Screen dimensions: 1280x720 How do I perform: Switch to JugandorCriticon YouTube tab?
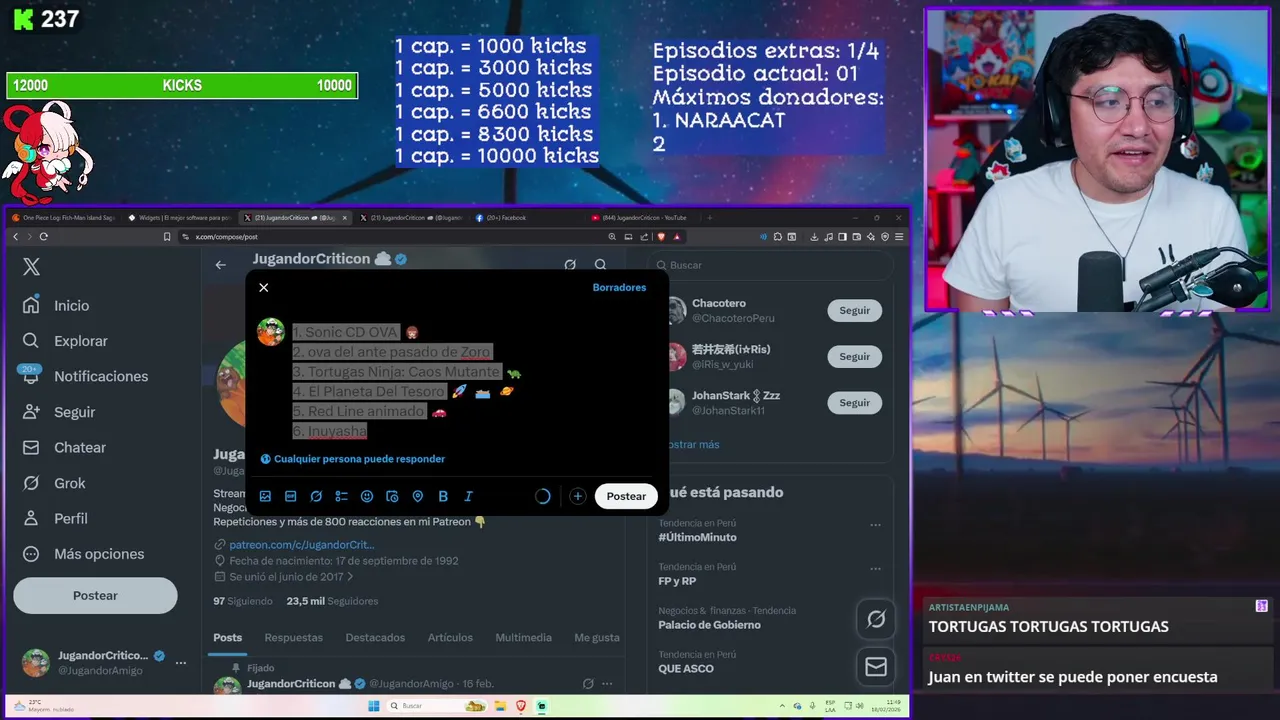642,218
